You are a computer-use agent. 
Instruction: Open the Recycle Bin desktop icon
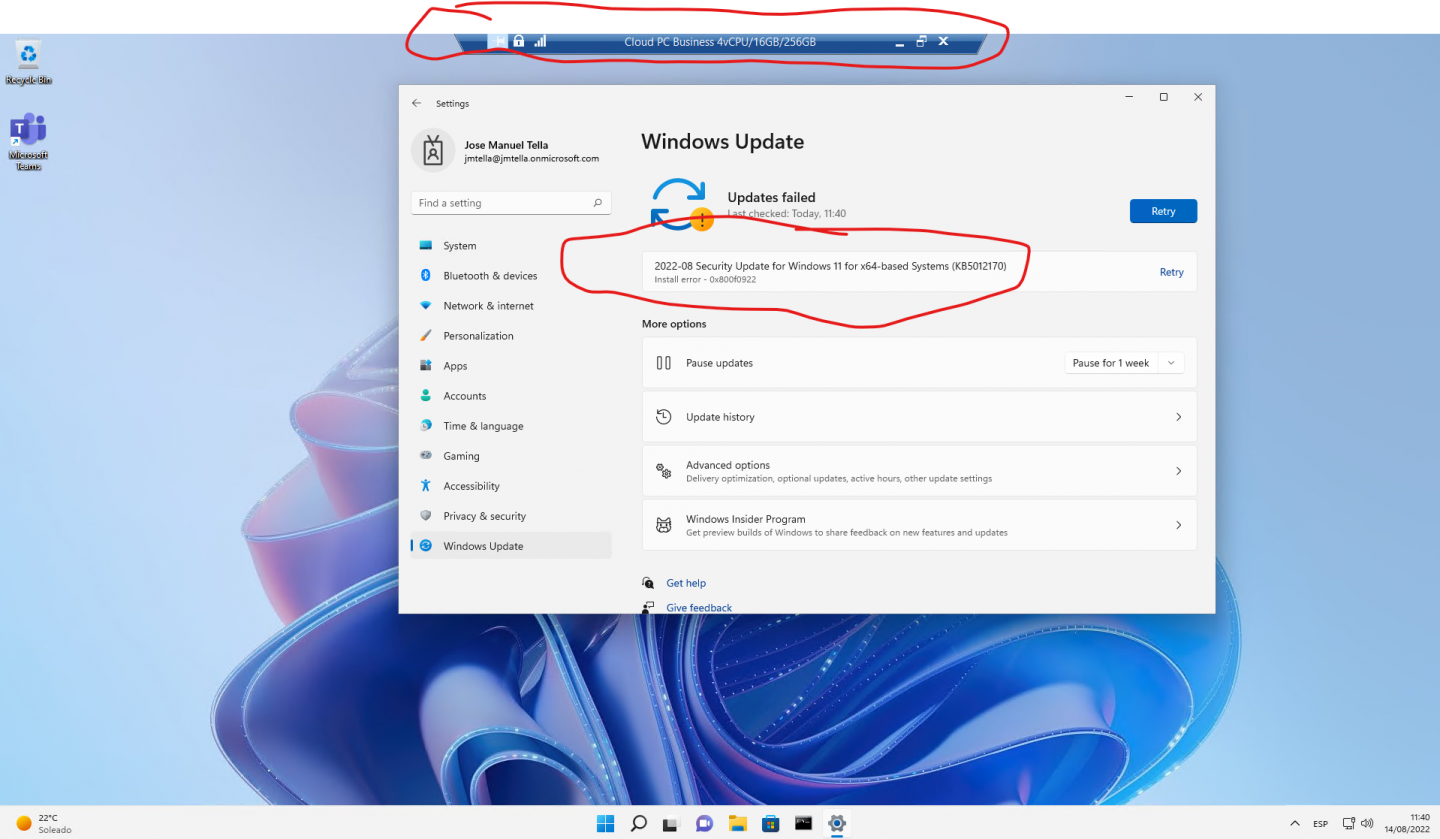[x=28, y=62]
